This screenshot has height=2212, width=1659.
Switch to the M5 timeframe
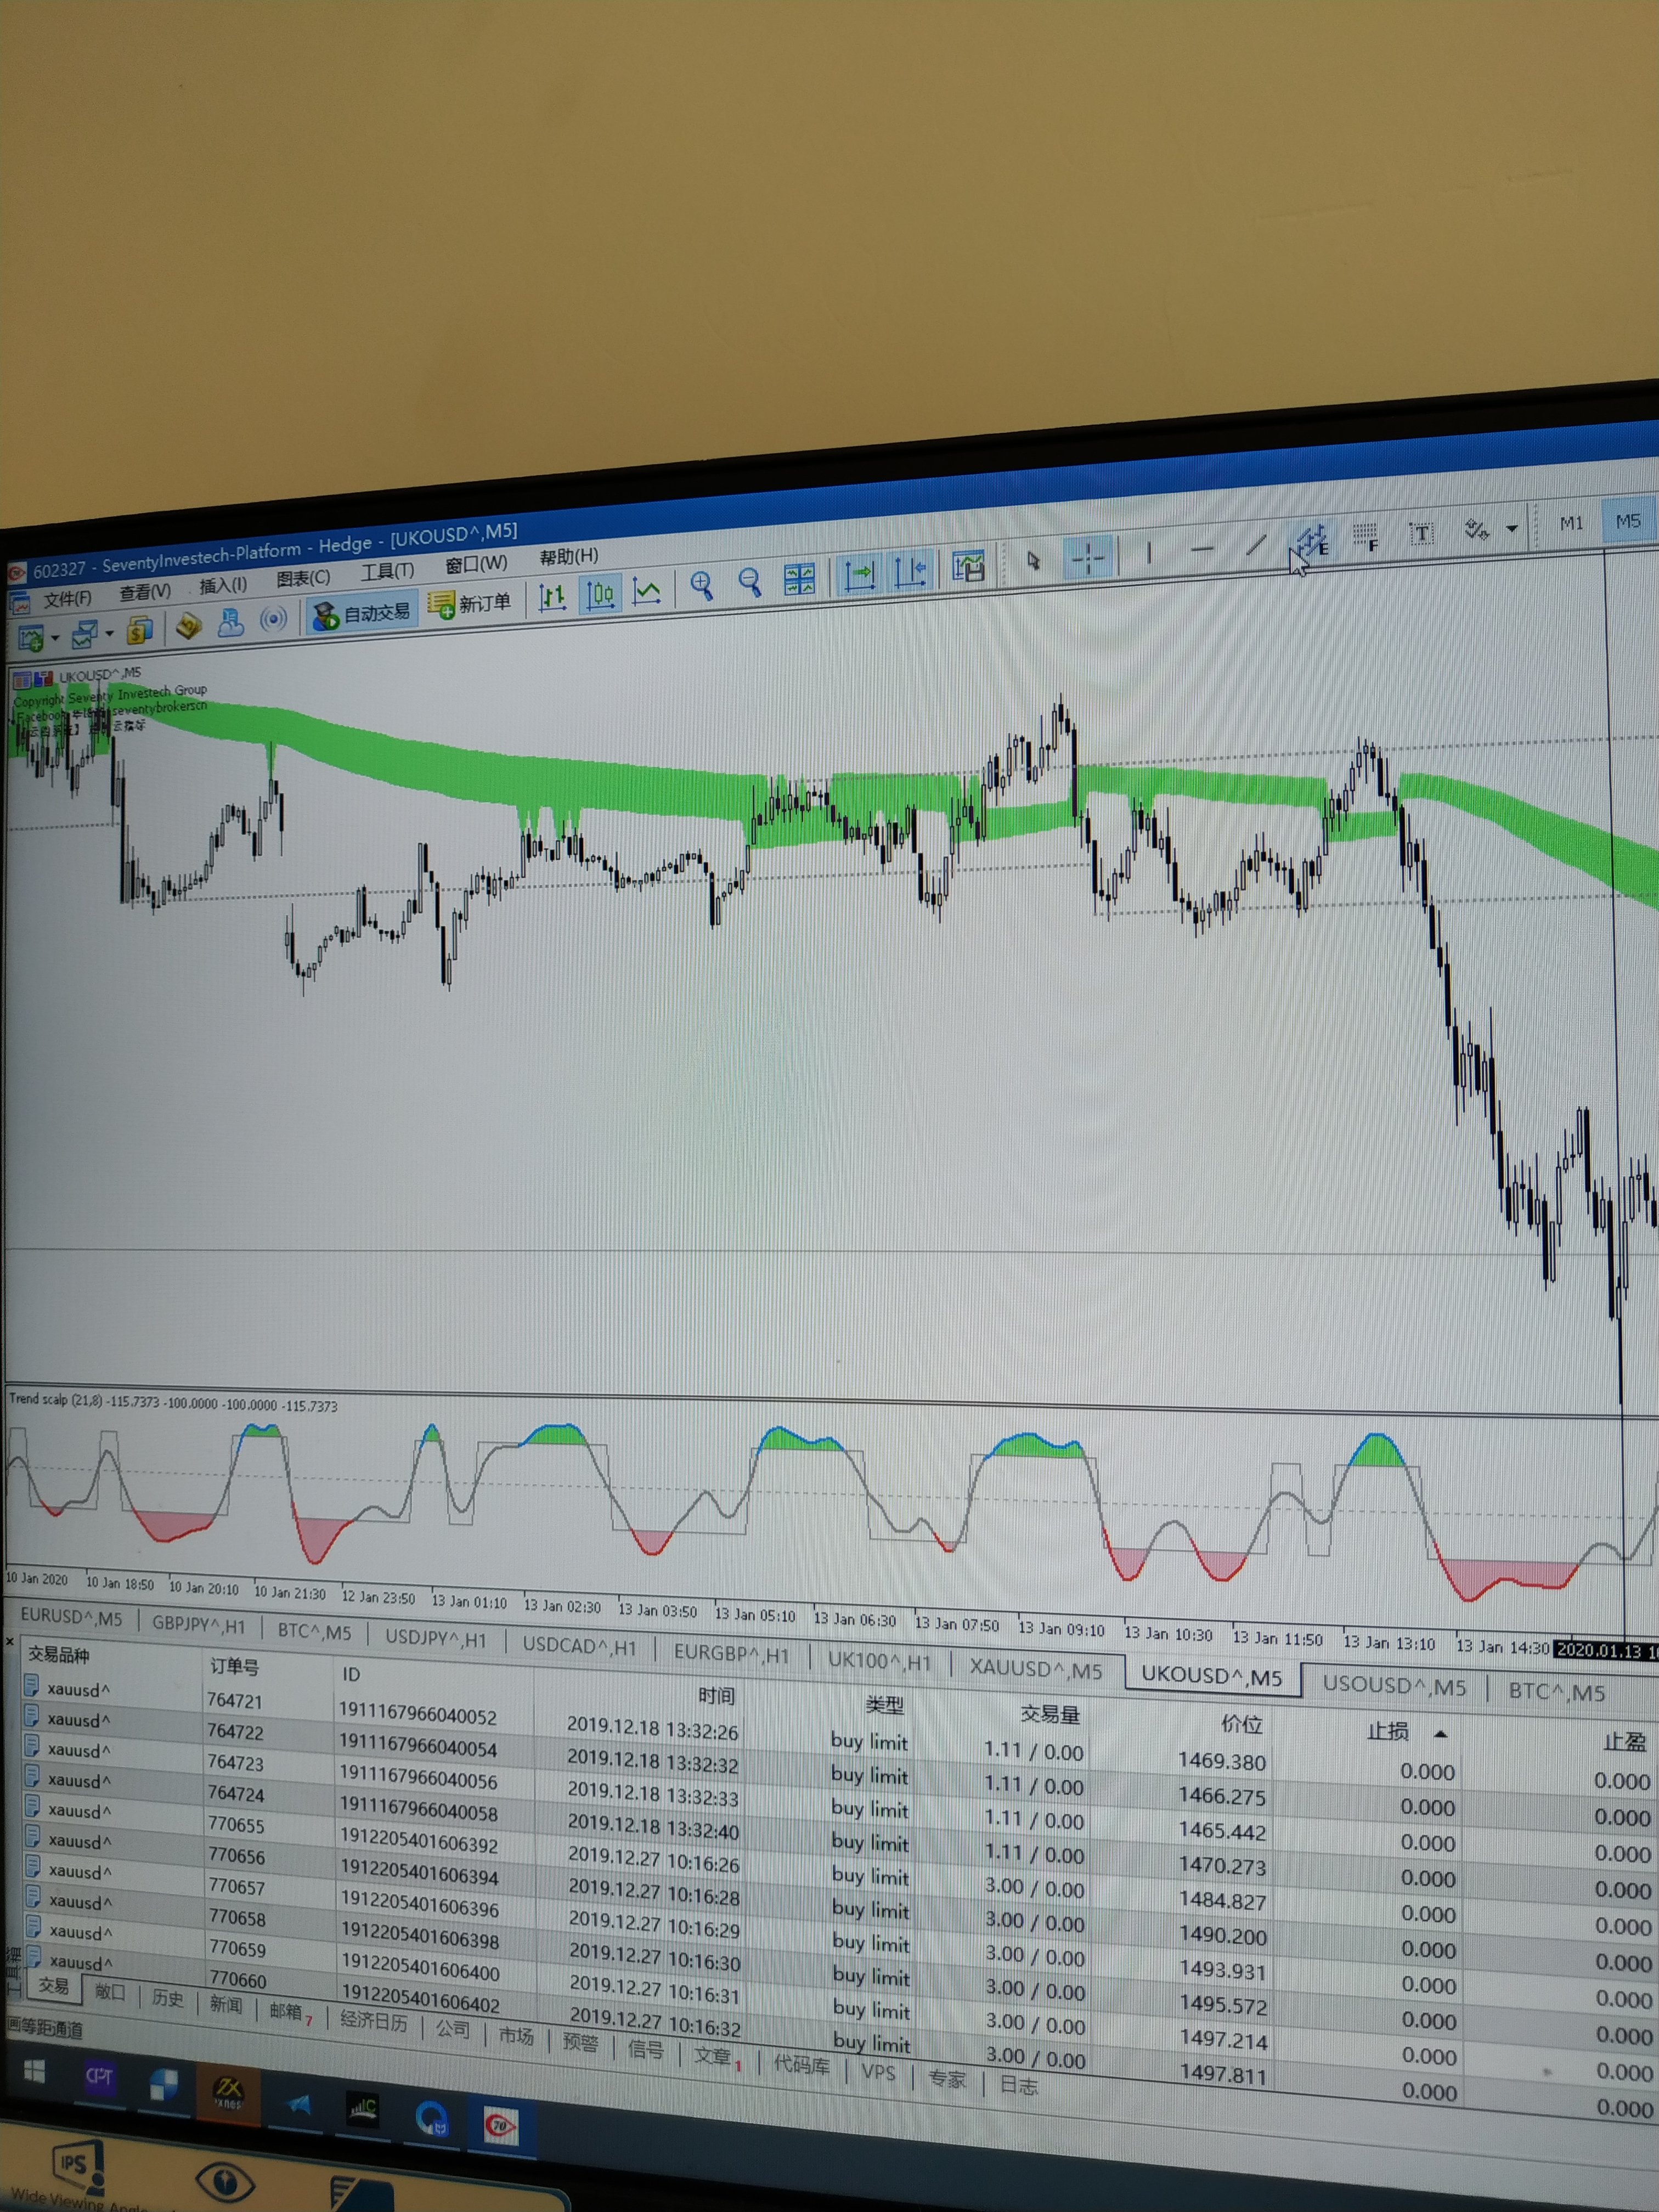tap(1628, 520)
